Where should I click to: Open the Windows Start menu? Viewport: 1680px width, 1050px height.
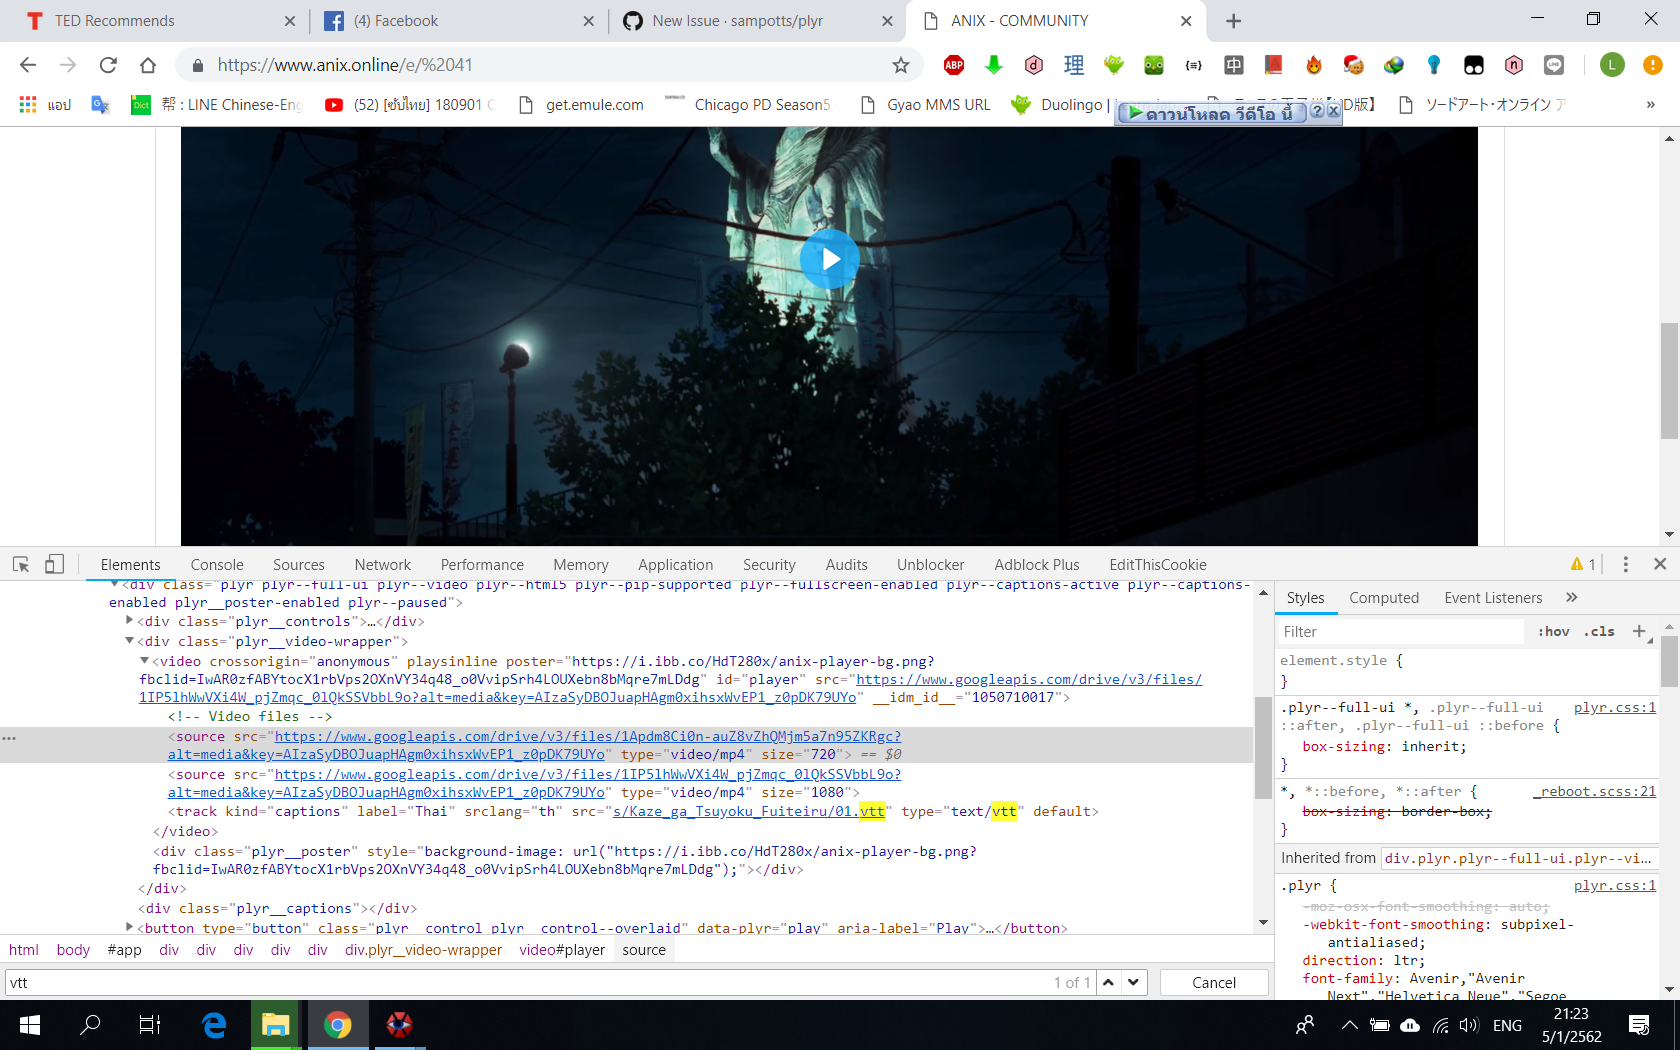coord(30,1024)
